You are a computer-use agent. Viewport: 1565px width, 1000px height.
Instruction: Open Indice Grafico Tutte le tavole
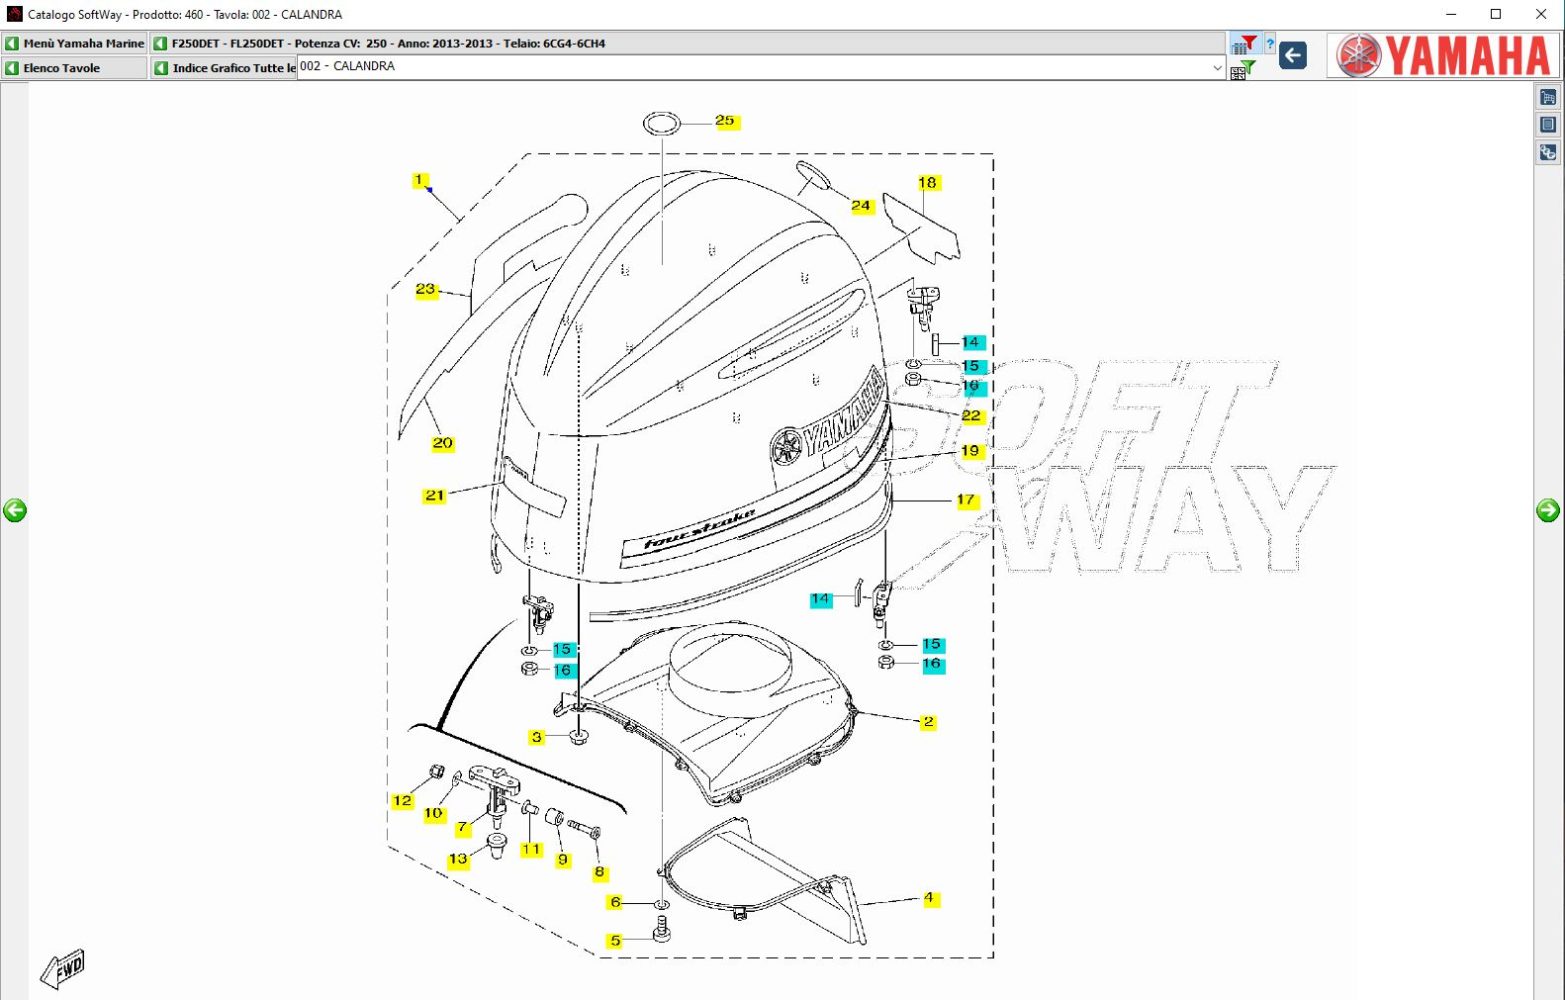pos(224,68)
